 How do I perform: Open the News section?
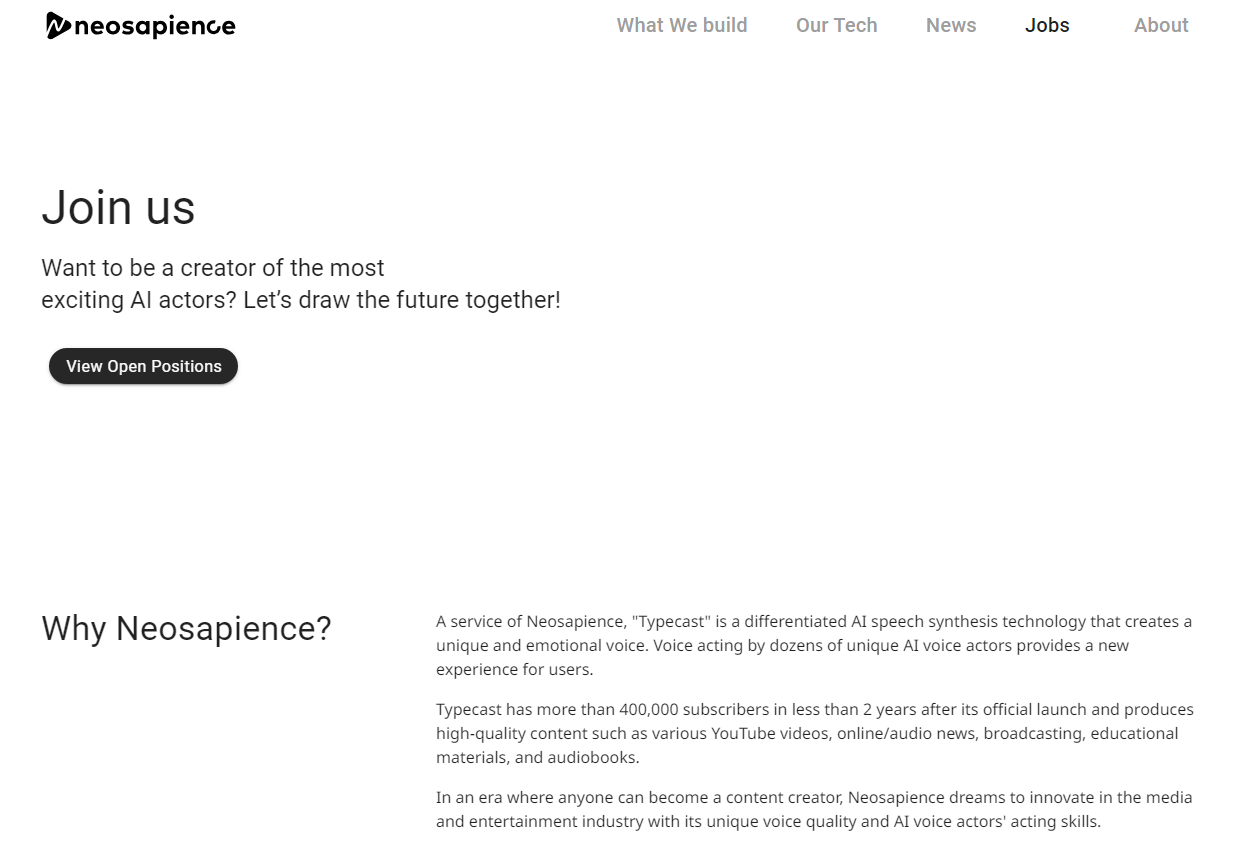coord(951,25)
